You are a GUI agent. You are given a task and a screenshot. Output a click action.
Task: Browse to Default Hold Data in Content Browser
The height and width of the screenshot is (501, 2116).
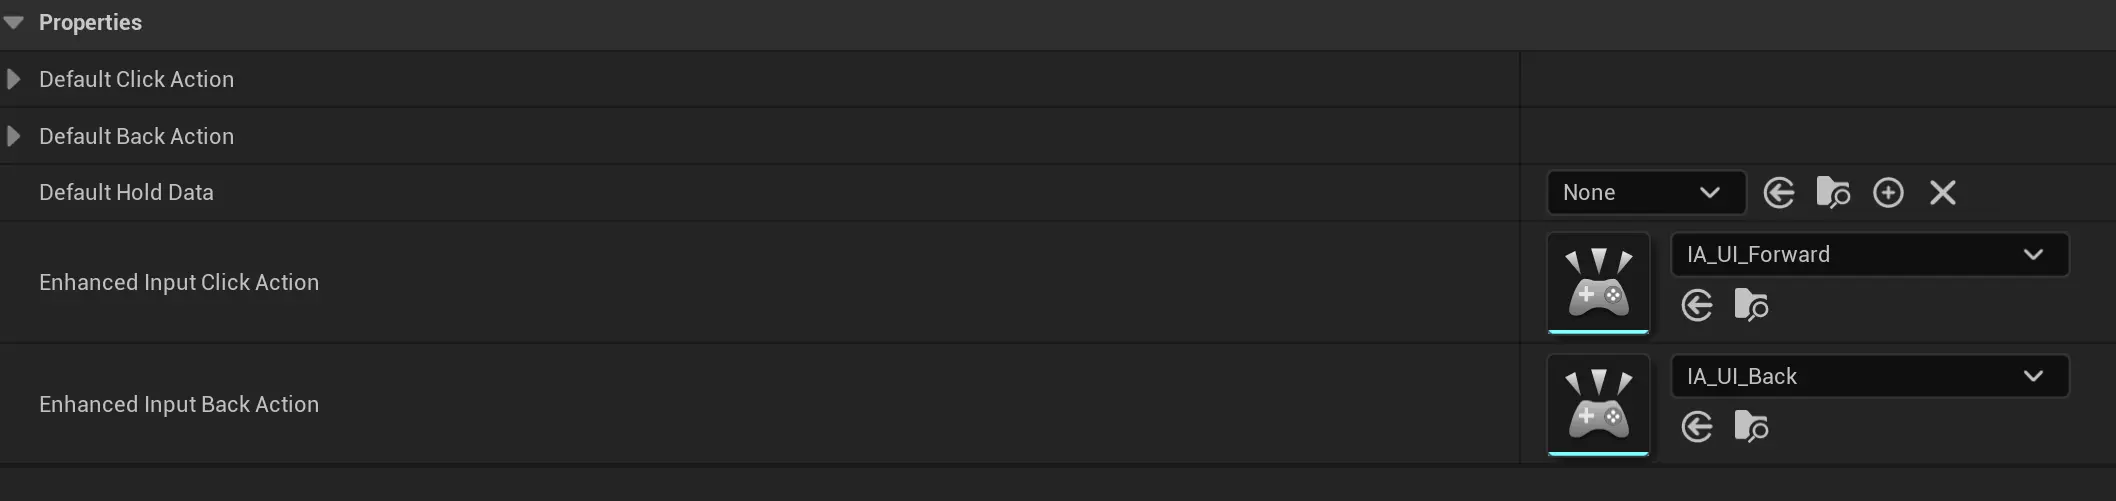tap(1833, 192)
